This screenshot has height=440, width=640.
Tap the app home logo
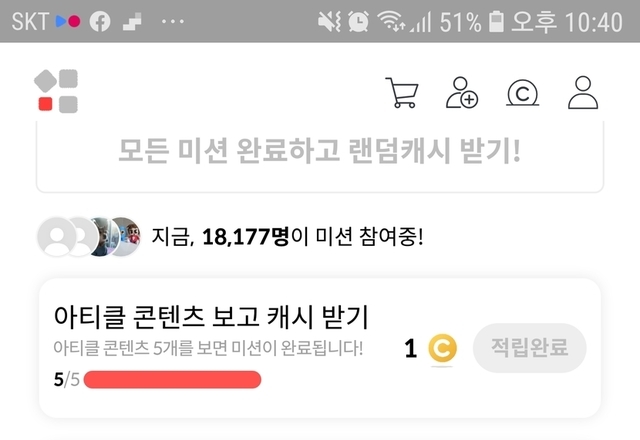56,91
